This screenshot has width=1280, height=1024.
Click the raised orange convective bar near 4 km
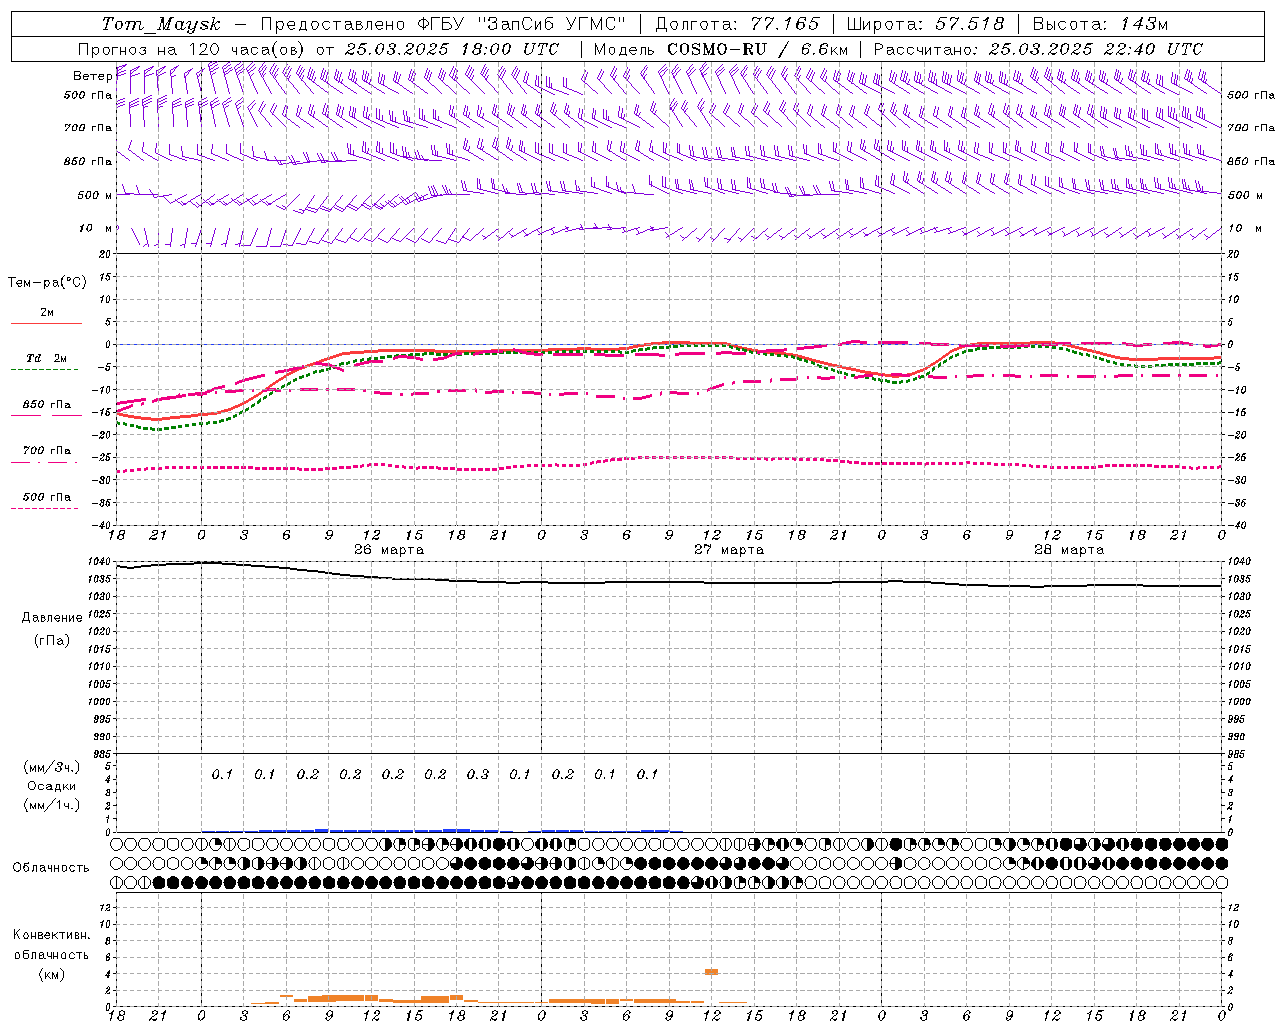click(711, 972)
